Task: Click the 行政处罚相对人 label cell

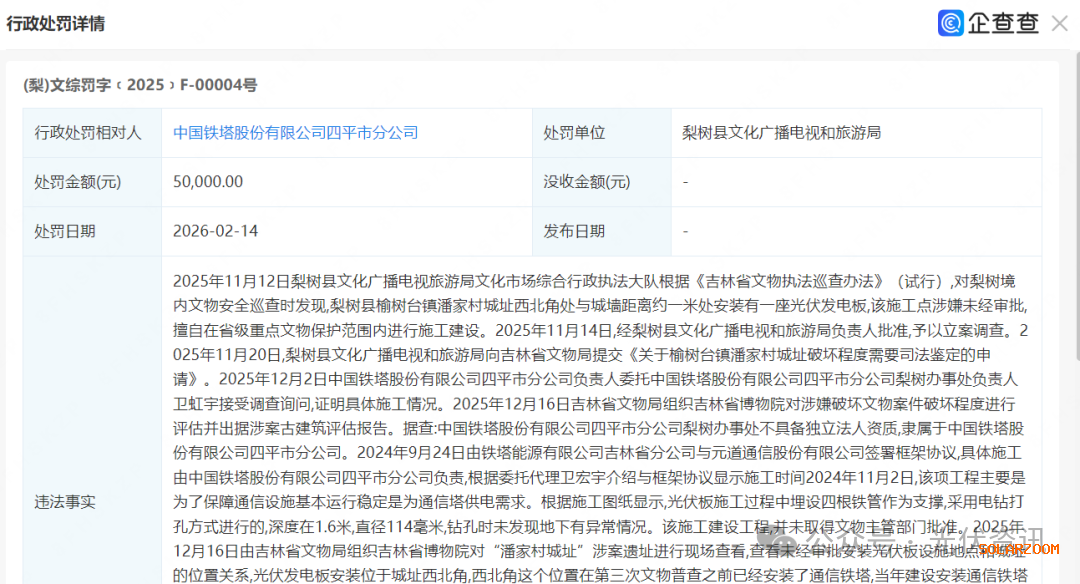Action: [88, 133]
